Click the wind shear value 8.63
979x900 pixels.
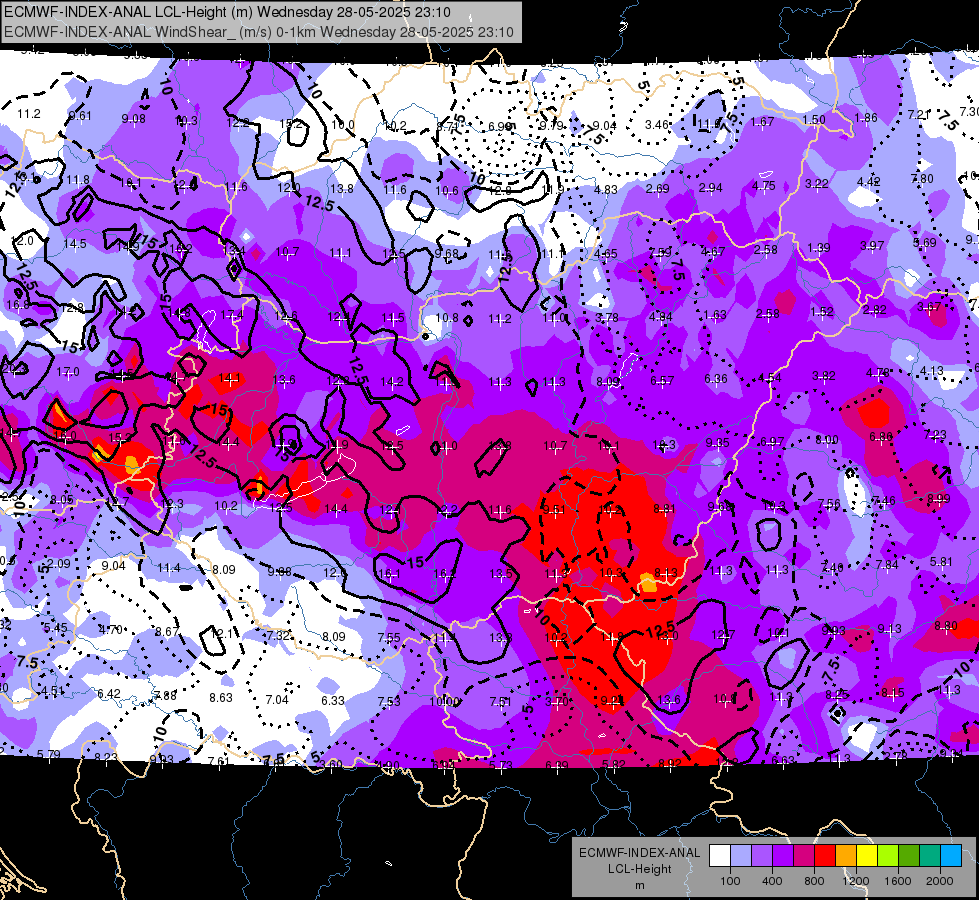[x=221, y=698]
